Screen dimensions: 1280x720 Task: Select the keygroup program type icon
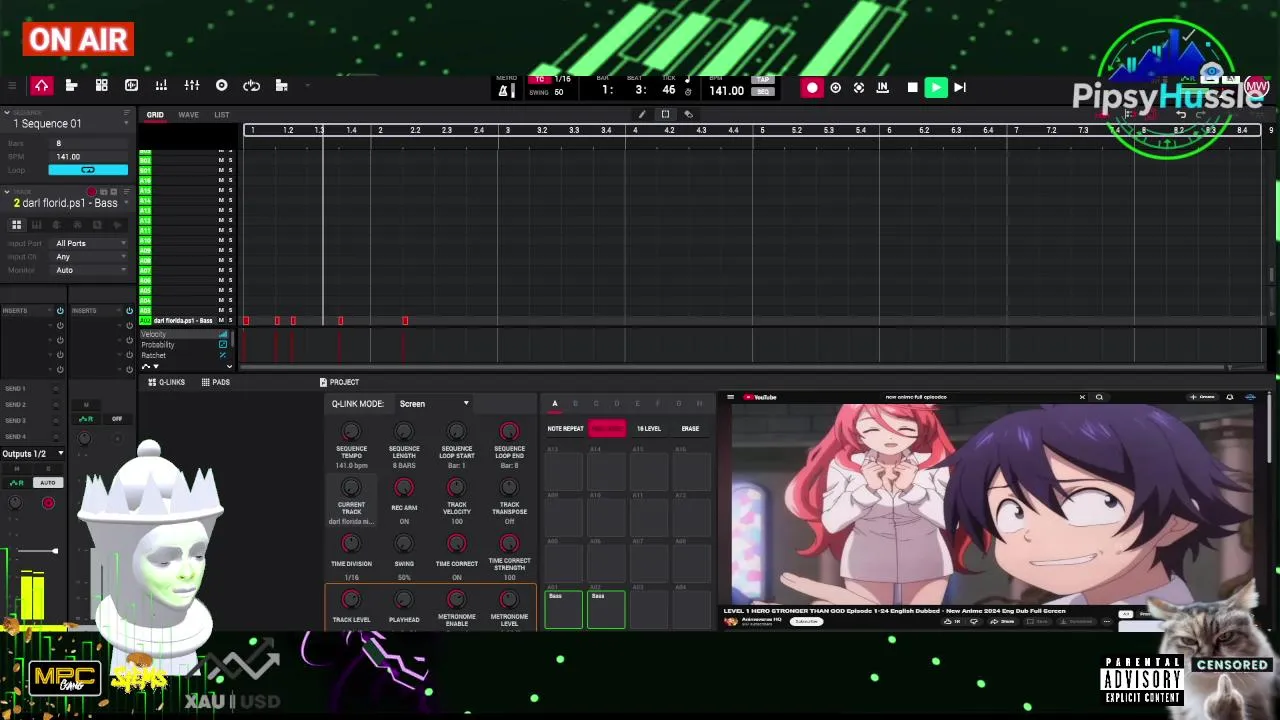tap(36, 225)
